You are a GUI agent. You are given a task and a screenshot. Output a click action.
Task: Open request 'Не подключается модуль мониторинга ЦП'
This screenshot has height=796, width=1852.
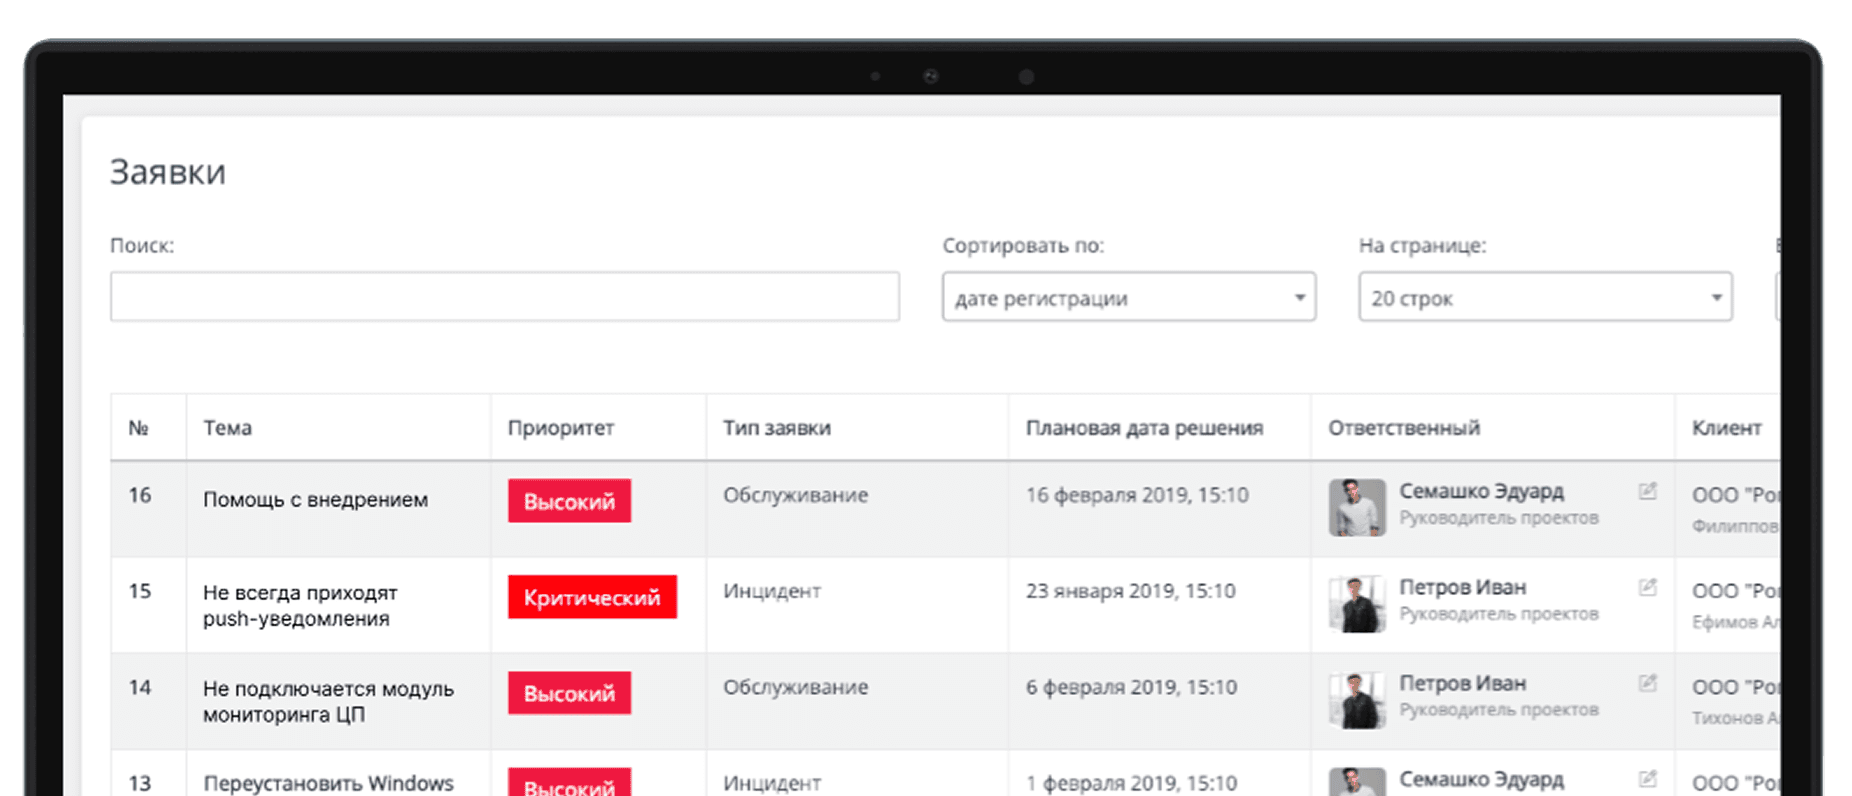click(328, 701)
